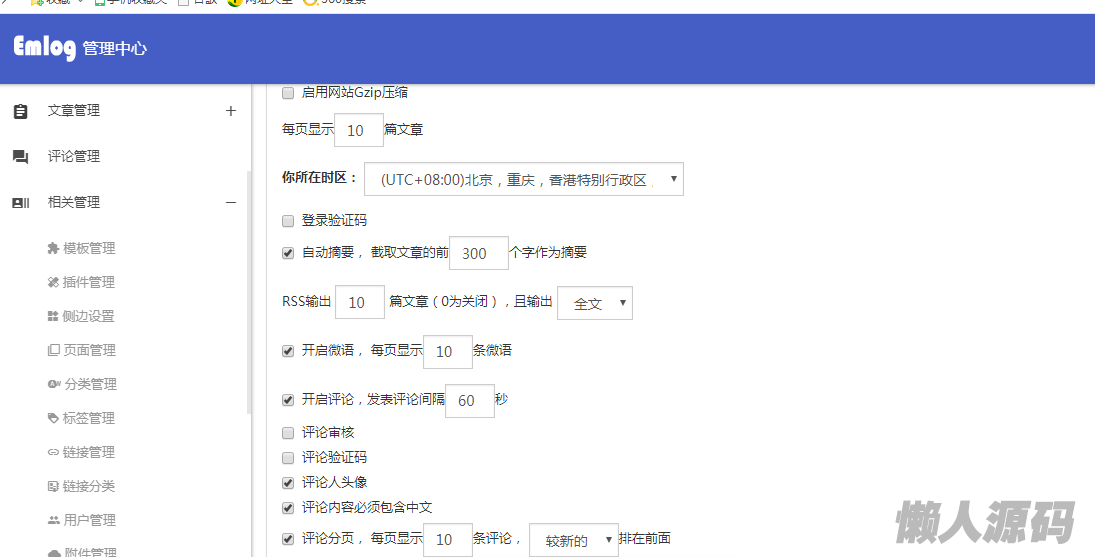Image resolution: width=1095 pixels, height=557 pixels.
Task: Click the 管理中心 header title
Action: tap(115, 49)
